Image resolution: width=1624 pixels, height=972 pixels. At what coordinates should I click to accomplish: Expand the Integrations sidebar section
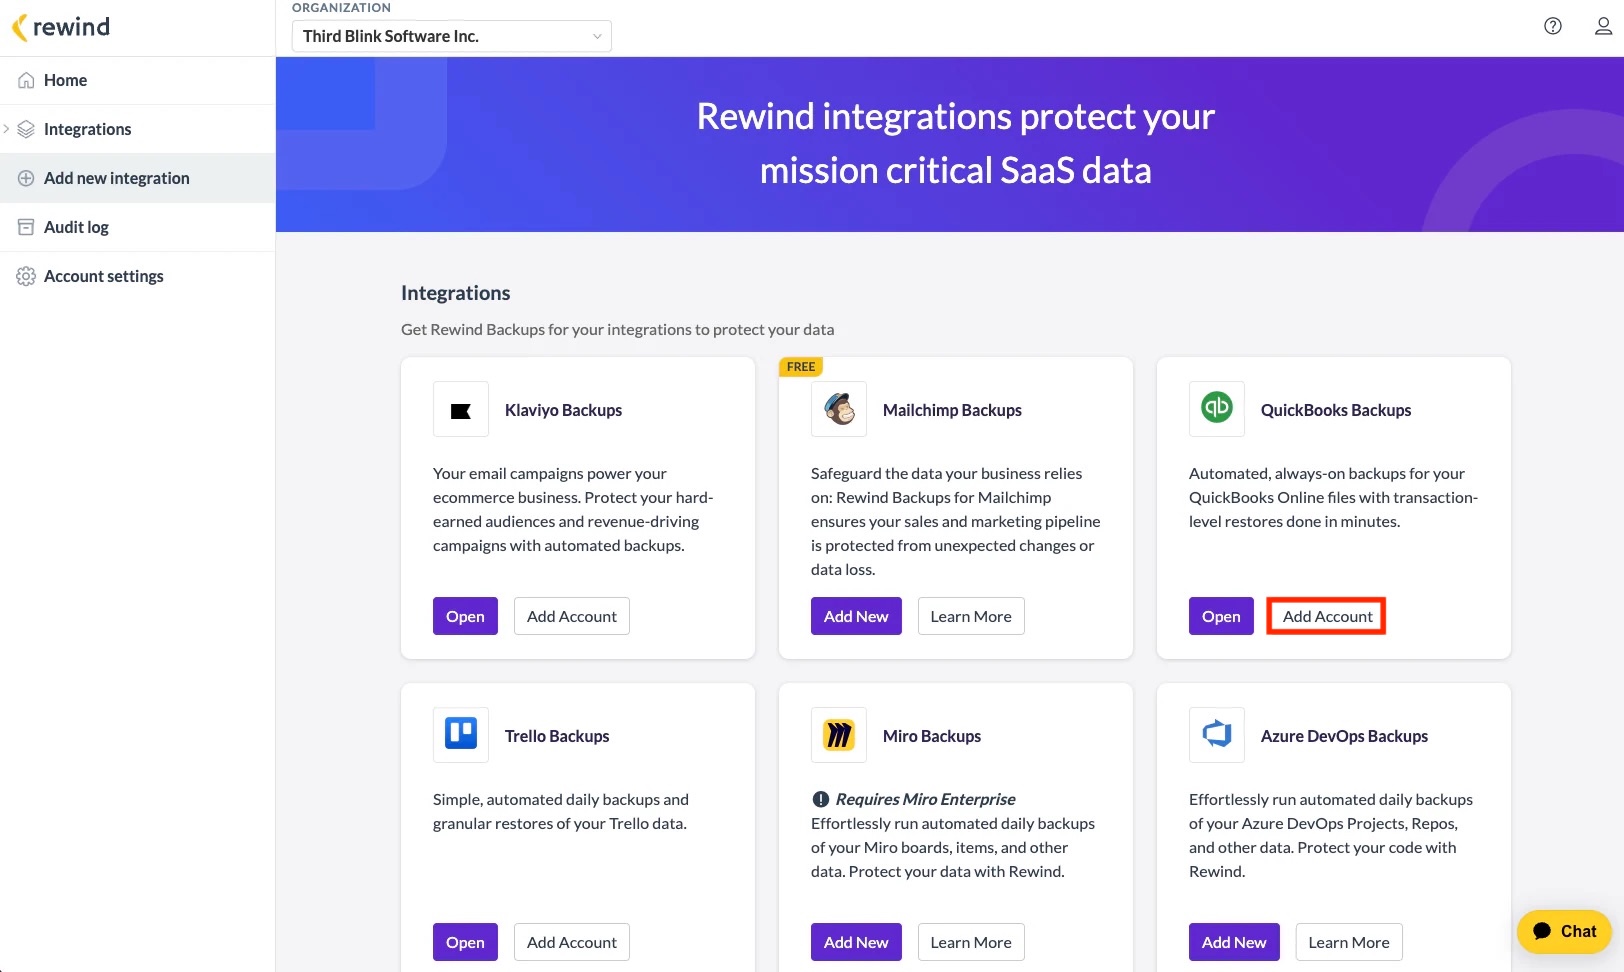[8, 129]
